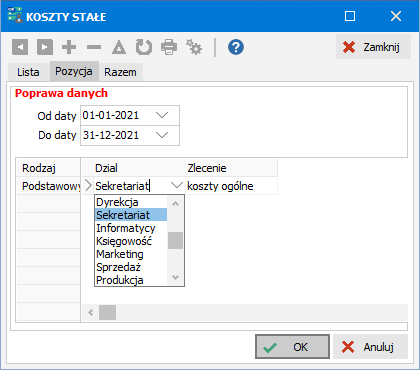420x370 pixels.
Task: Print using the printer icon
Action: point(169,47)
